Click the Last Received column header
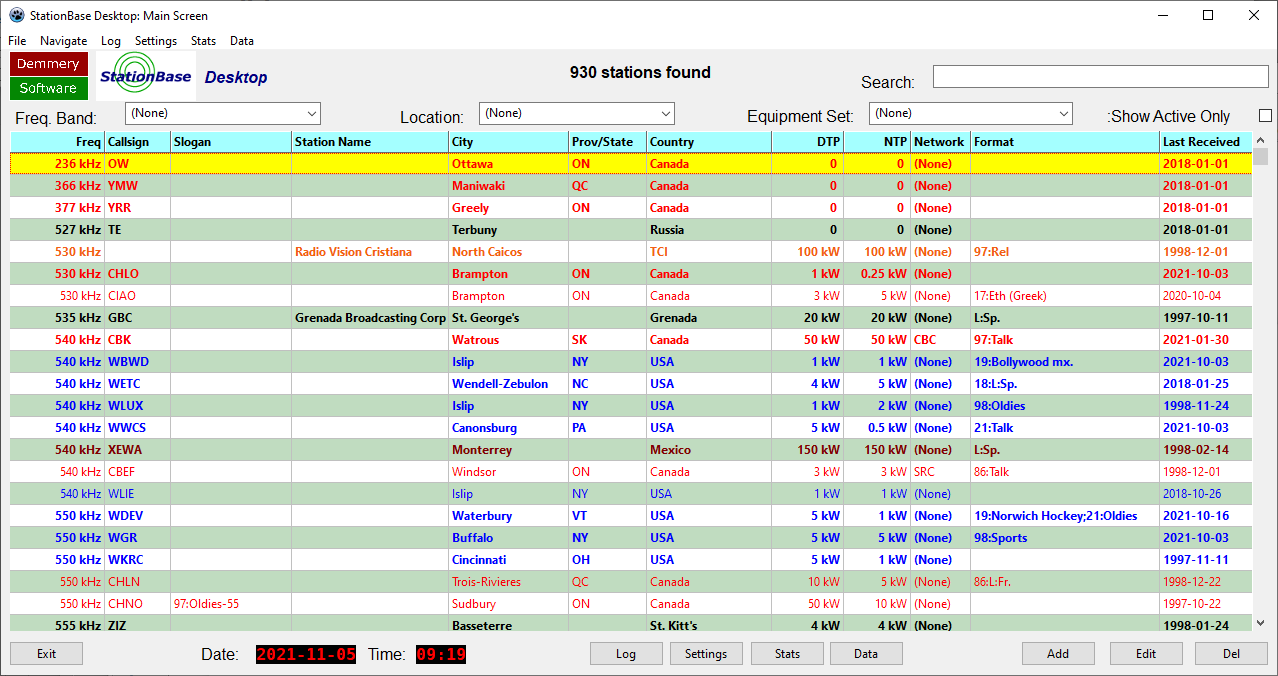 pos(1205,142)
